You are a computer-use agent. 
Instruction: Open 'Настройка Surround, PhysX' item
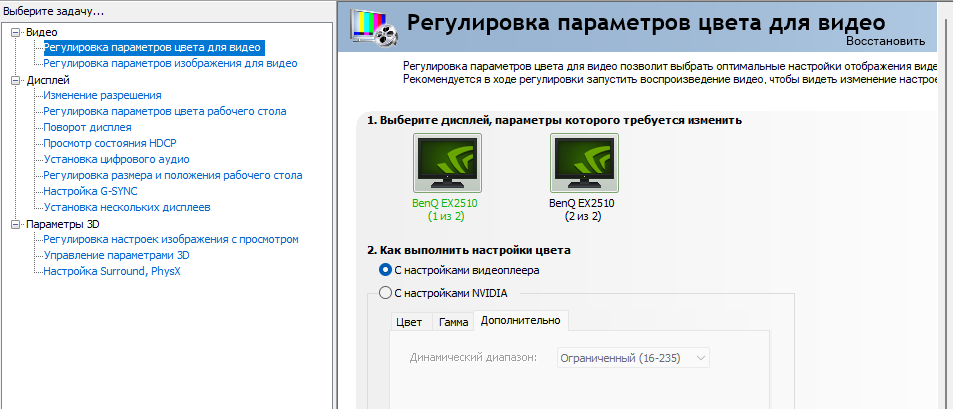tap(111, 271)
